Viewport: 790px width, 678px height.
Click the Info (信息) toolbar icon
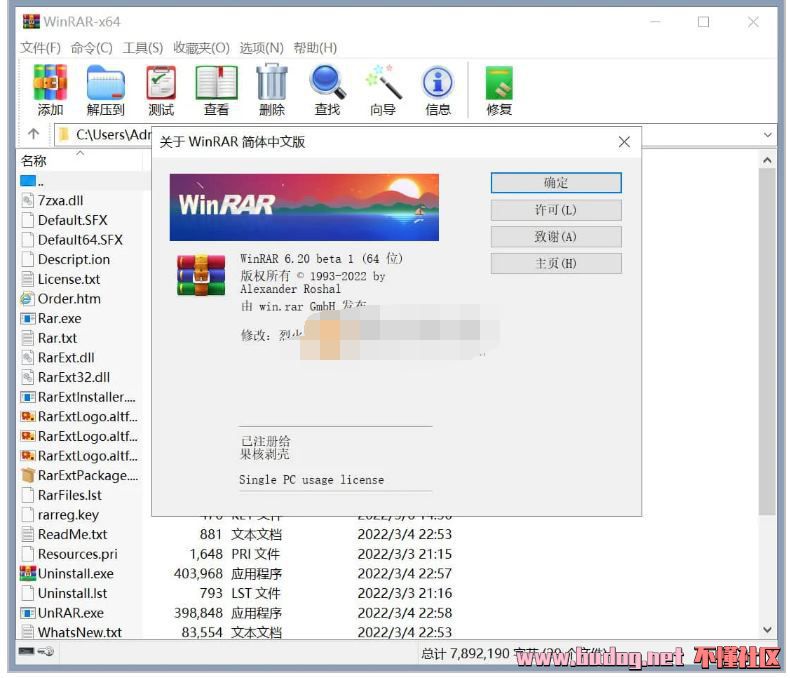tap(438, 91)
